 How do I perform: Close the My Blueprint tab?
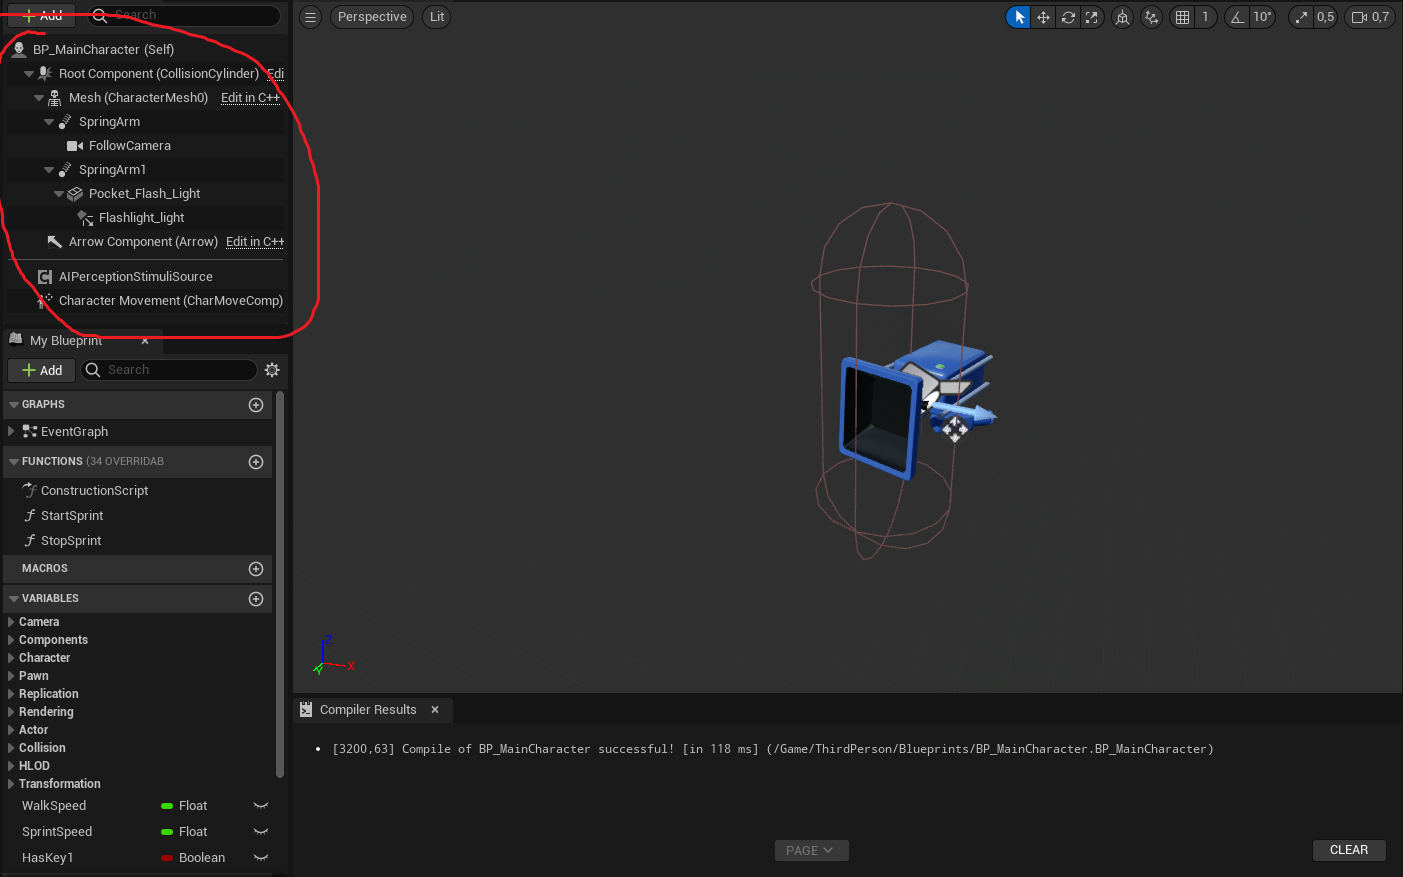[145, 341]
